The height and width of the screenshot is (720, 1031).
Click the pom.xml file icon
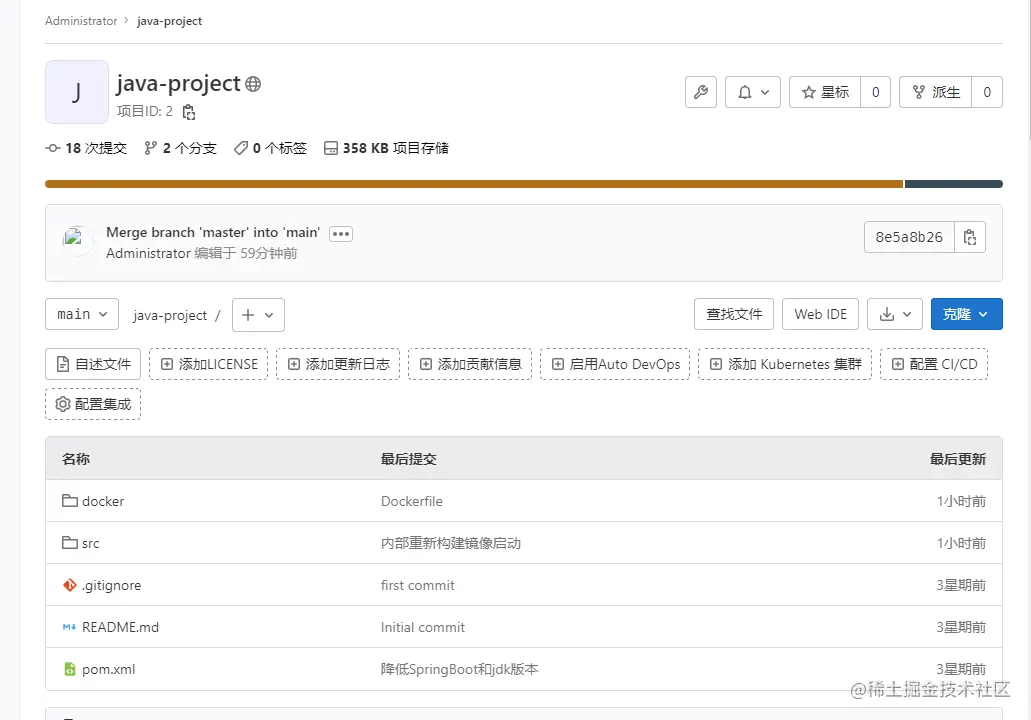point(70,669)
